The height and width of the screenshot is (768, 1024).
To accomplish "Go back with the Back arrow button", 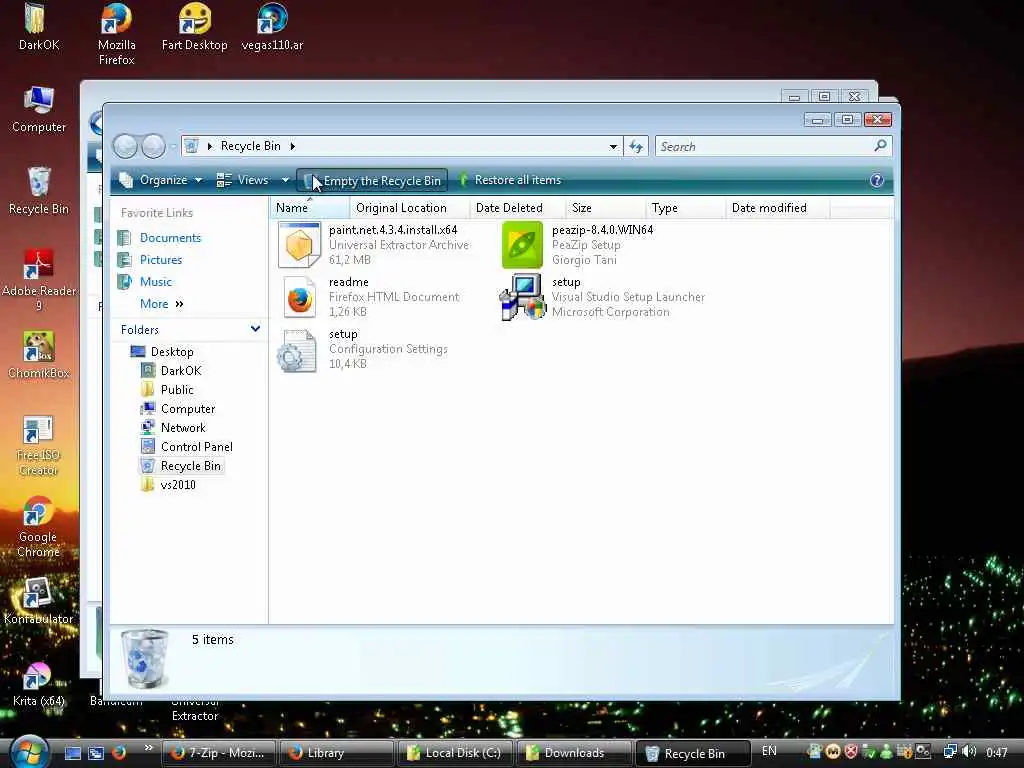I will click(125, 146).
